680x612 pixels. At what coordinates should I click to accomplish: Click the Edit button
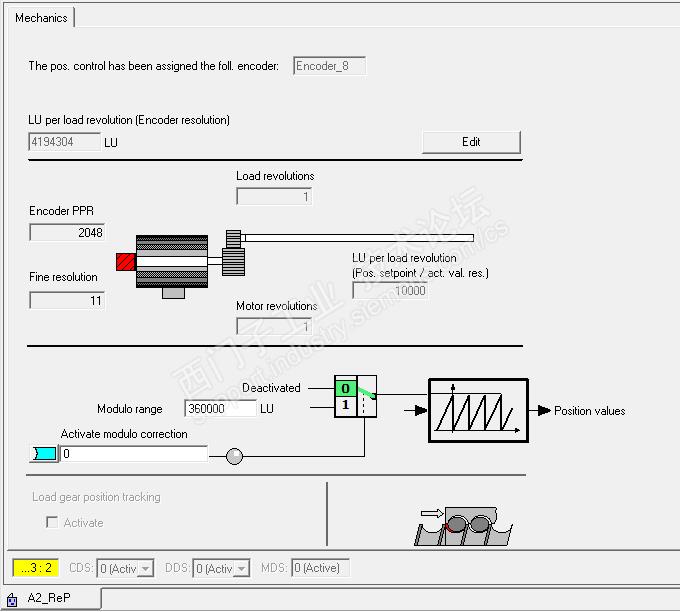click(471, 142)
